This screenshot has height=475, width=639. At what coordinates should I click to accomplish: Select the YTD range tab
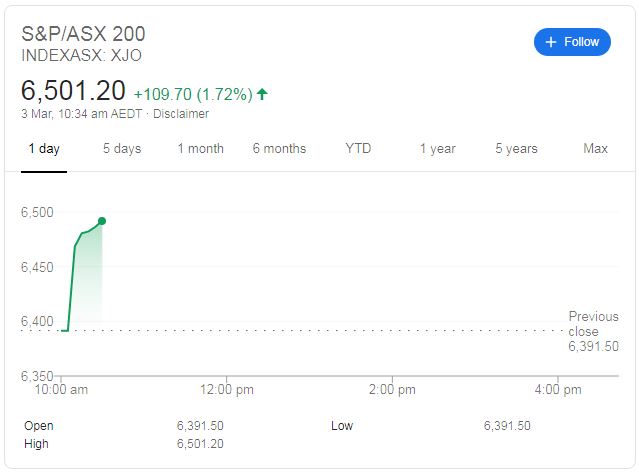(x=358, y=148)
